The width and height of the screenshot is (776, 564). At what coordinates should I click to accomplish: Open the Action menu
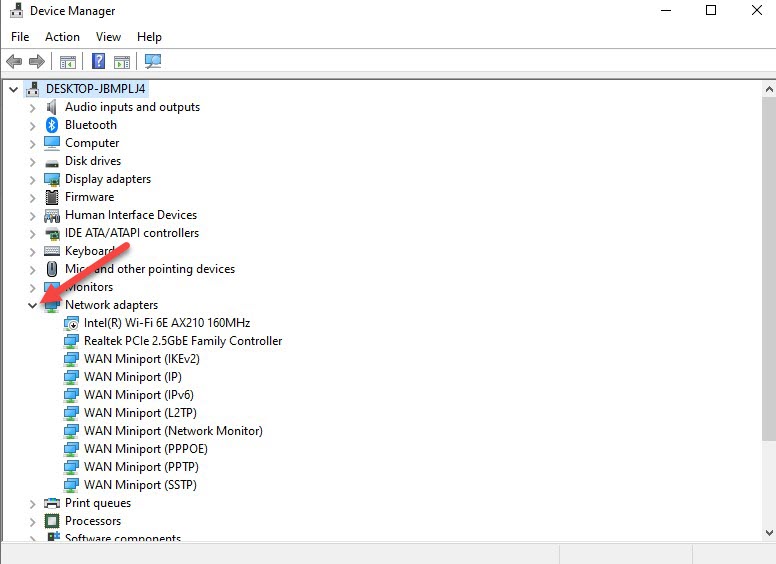tap(62, 37)
